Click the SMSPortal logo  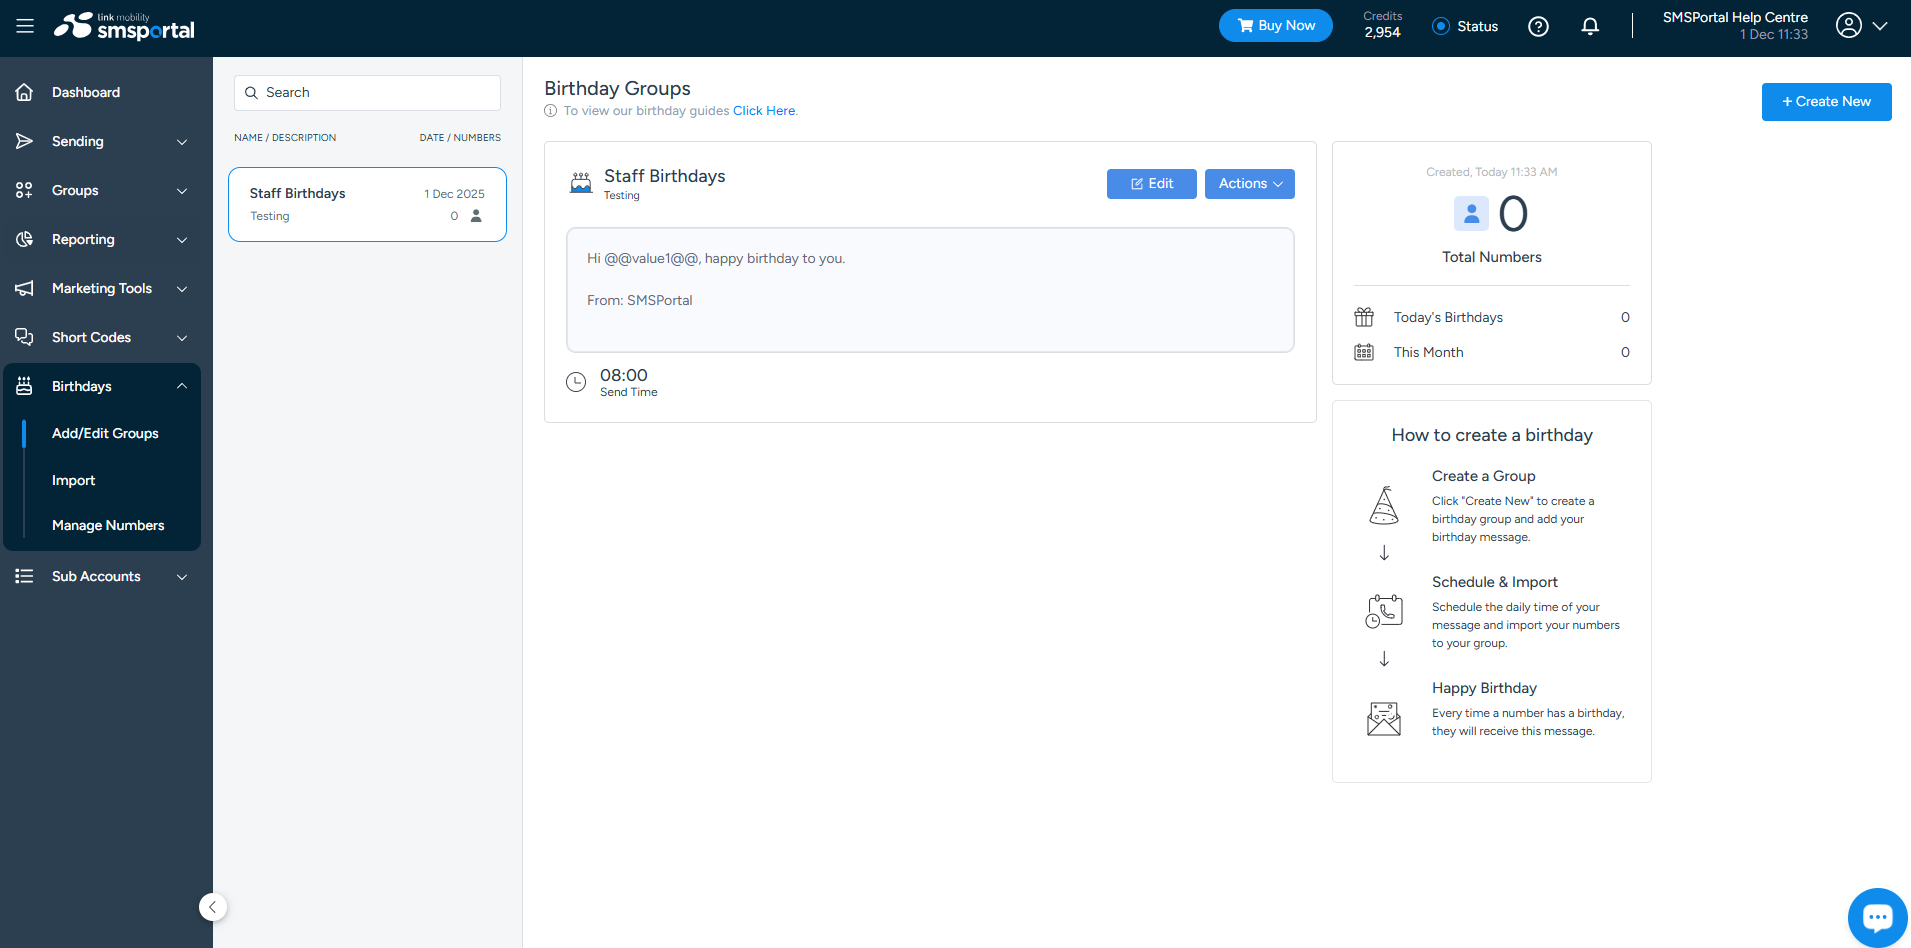coord(124,27)
